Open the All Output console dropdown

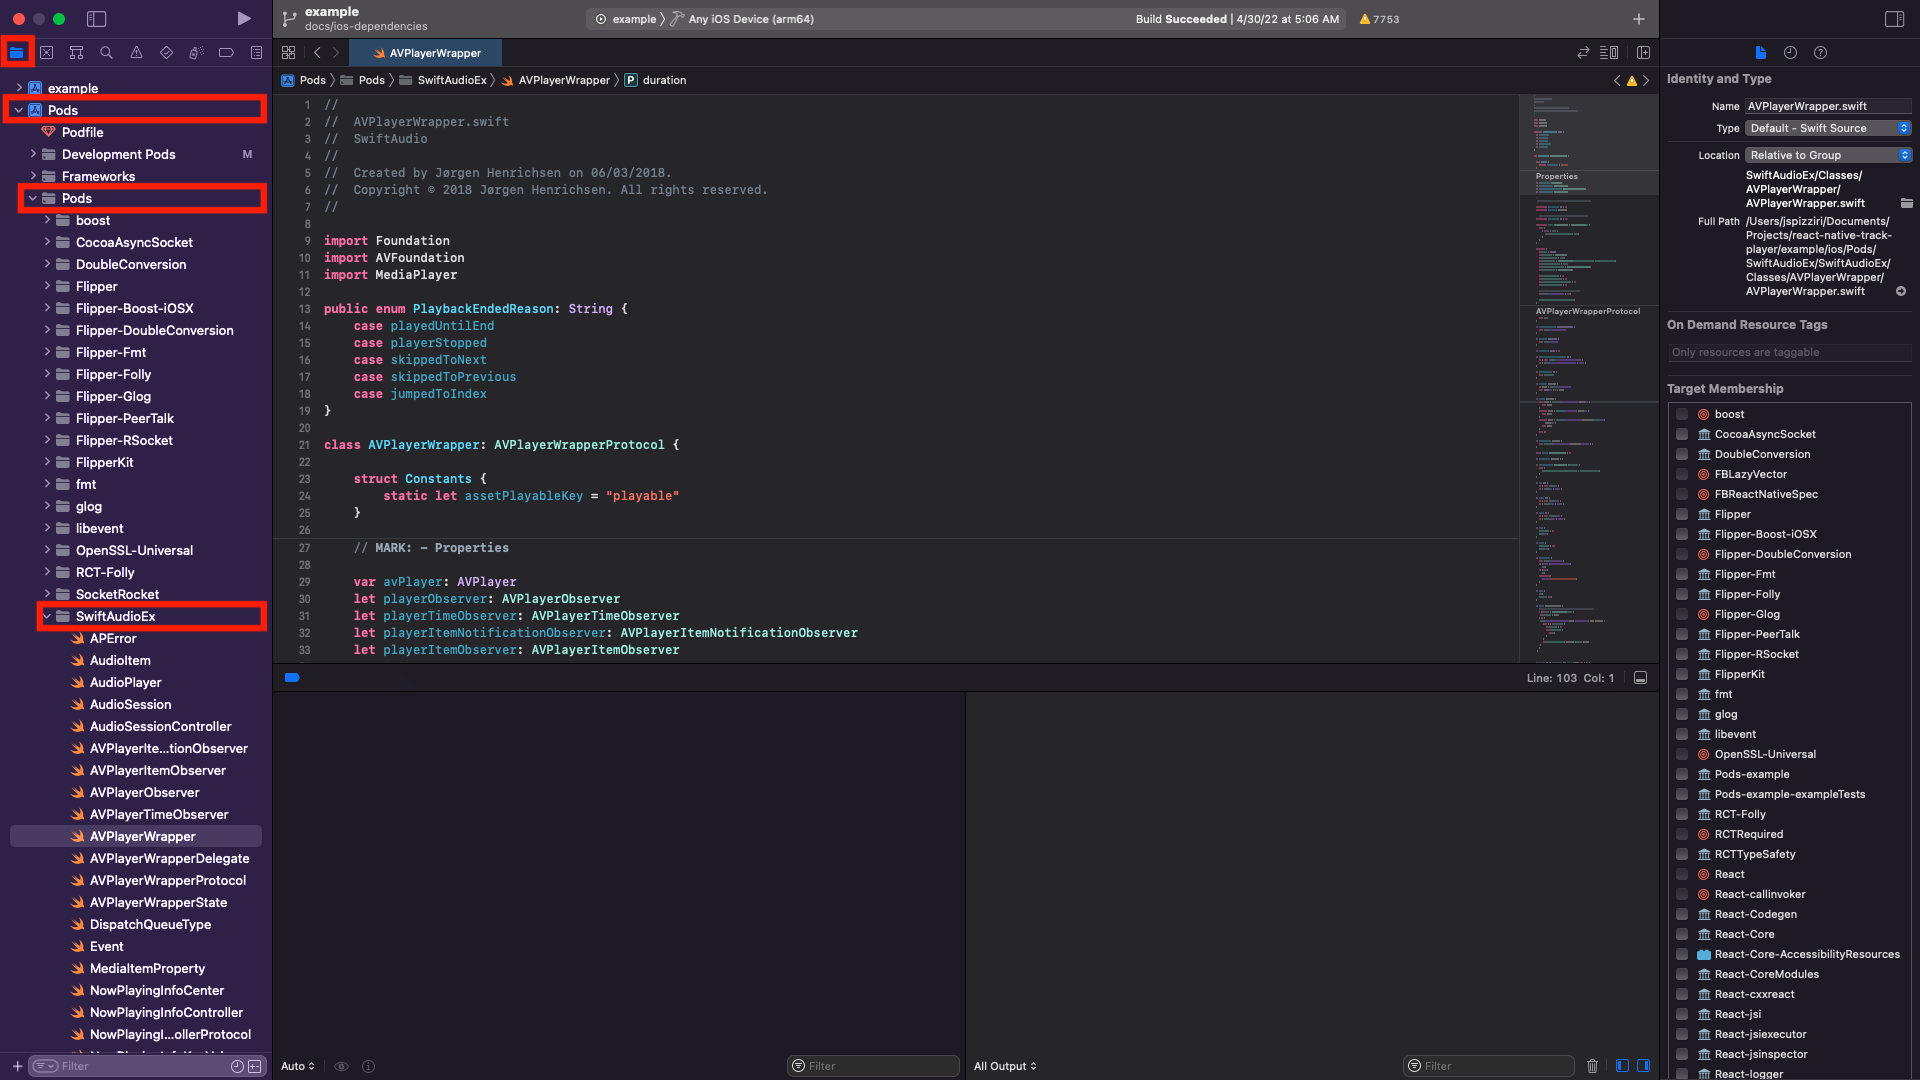pos(1005,1066)
